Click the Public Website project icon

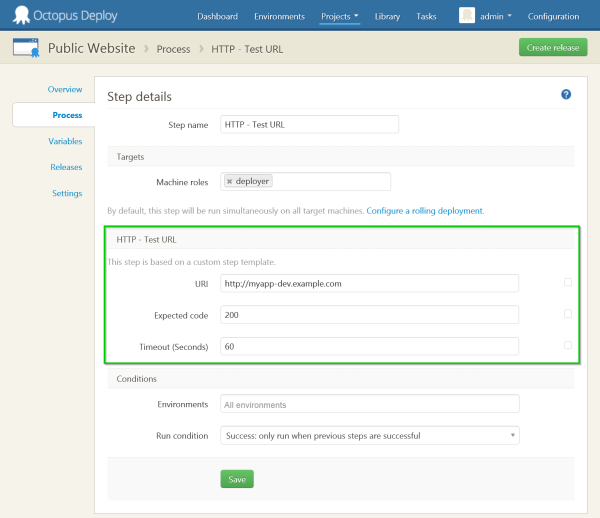click(25, 48)
